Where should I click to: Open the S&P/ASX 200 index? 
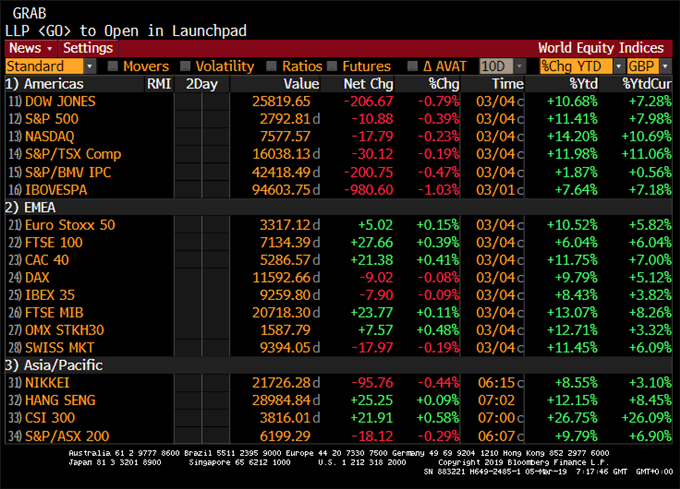[x=67, y=436]
